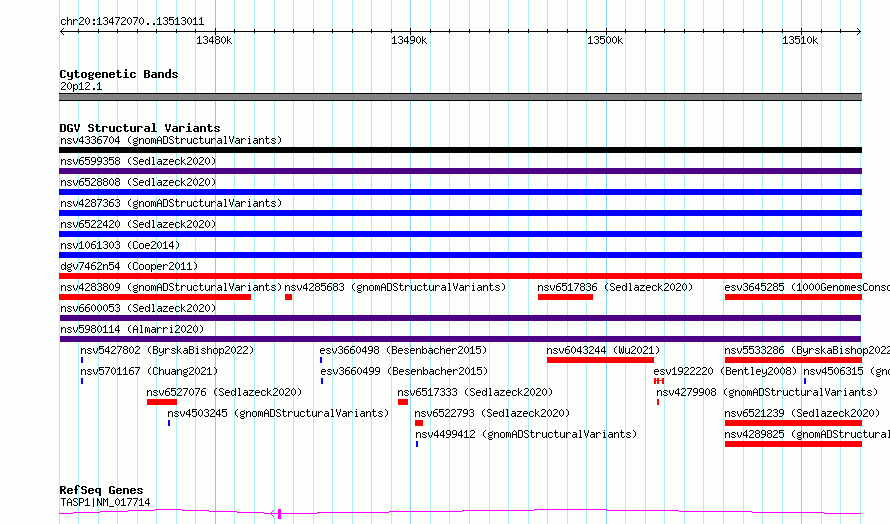
Task: Select the red nsv6527076 variant bar
Action: (162, 402)
